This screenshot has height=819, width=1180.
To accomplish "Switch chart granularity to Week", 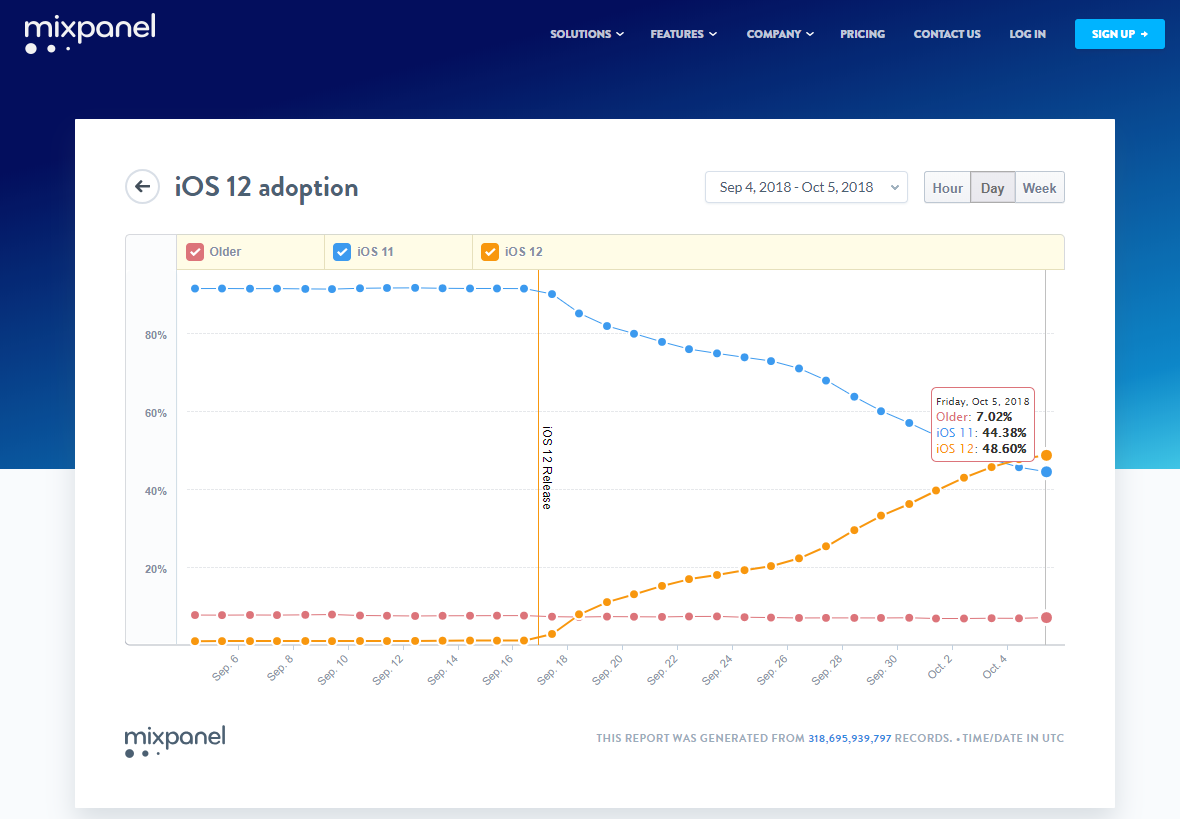I will [1039, 188].
